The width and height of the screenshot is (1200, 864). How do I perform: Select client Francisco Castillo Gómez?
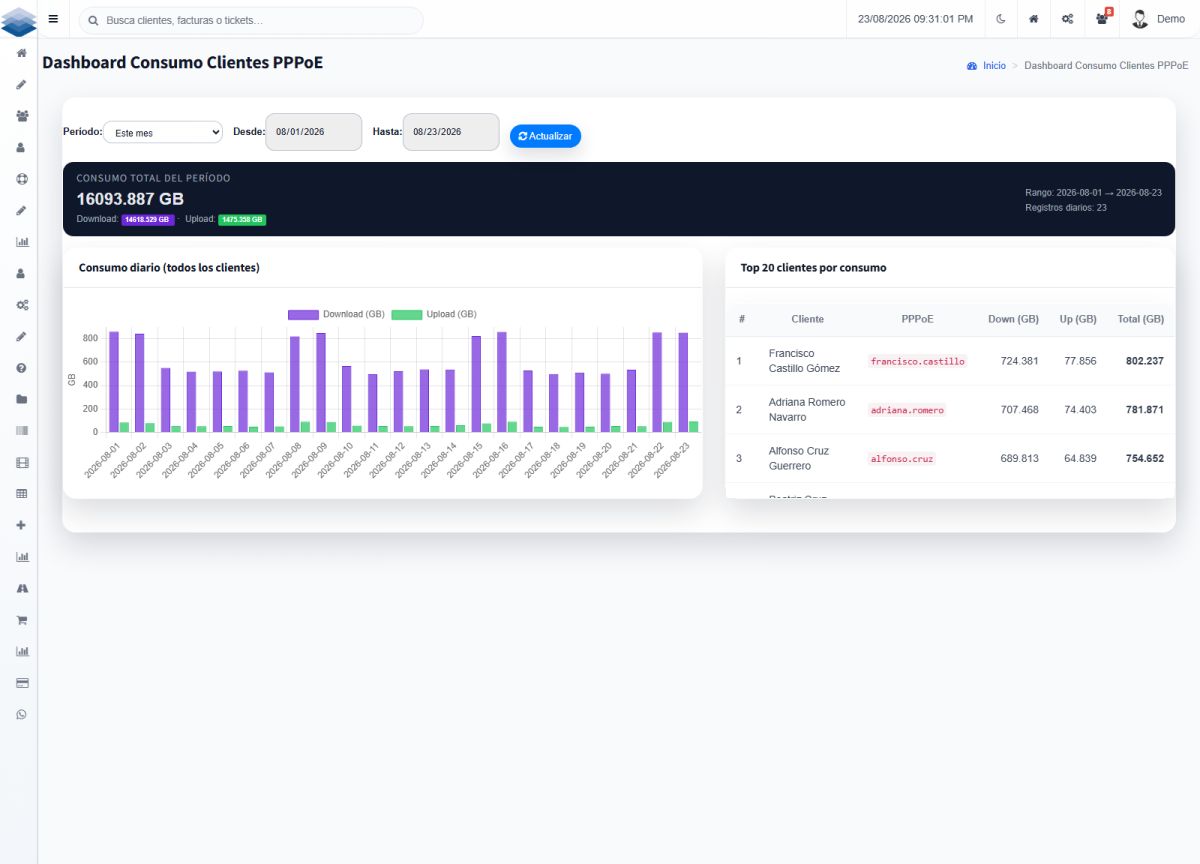(804, 361)
